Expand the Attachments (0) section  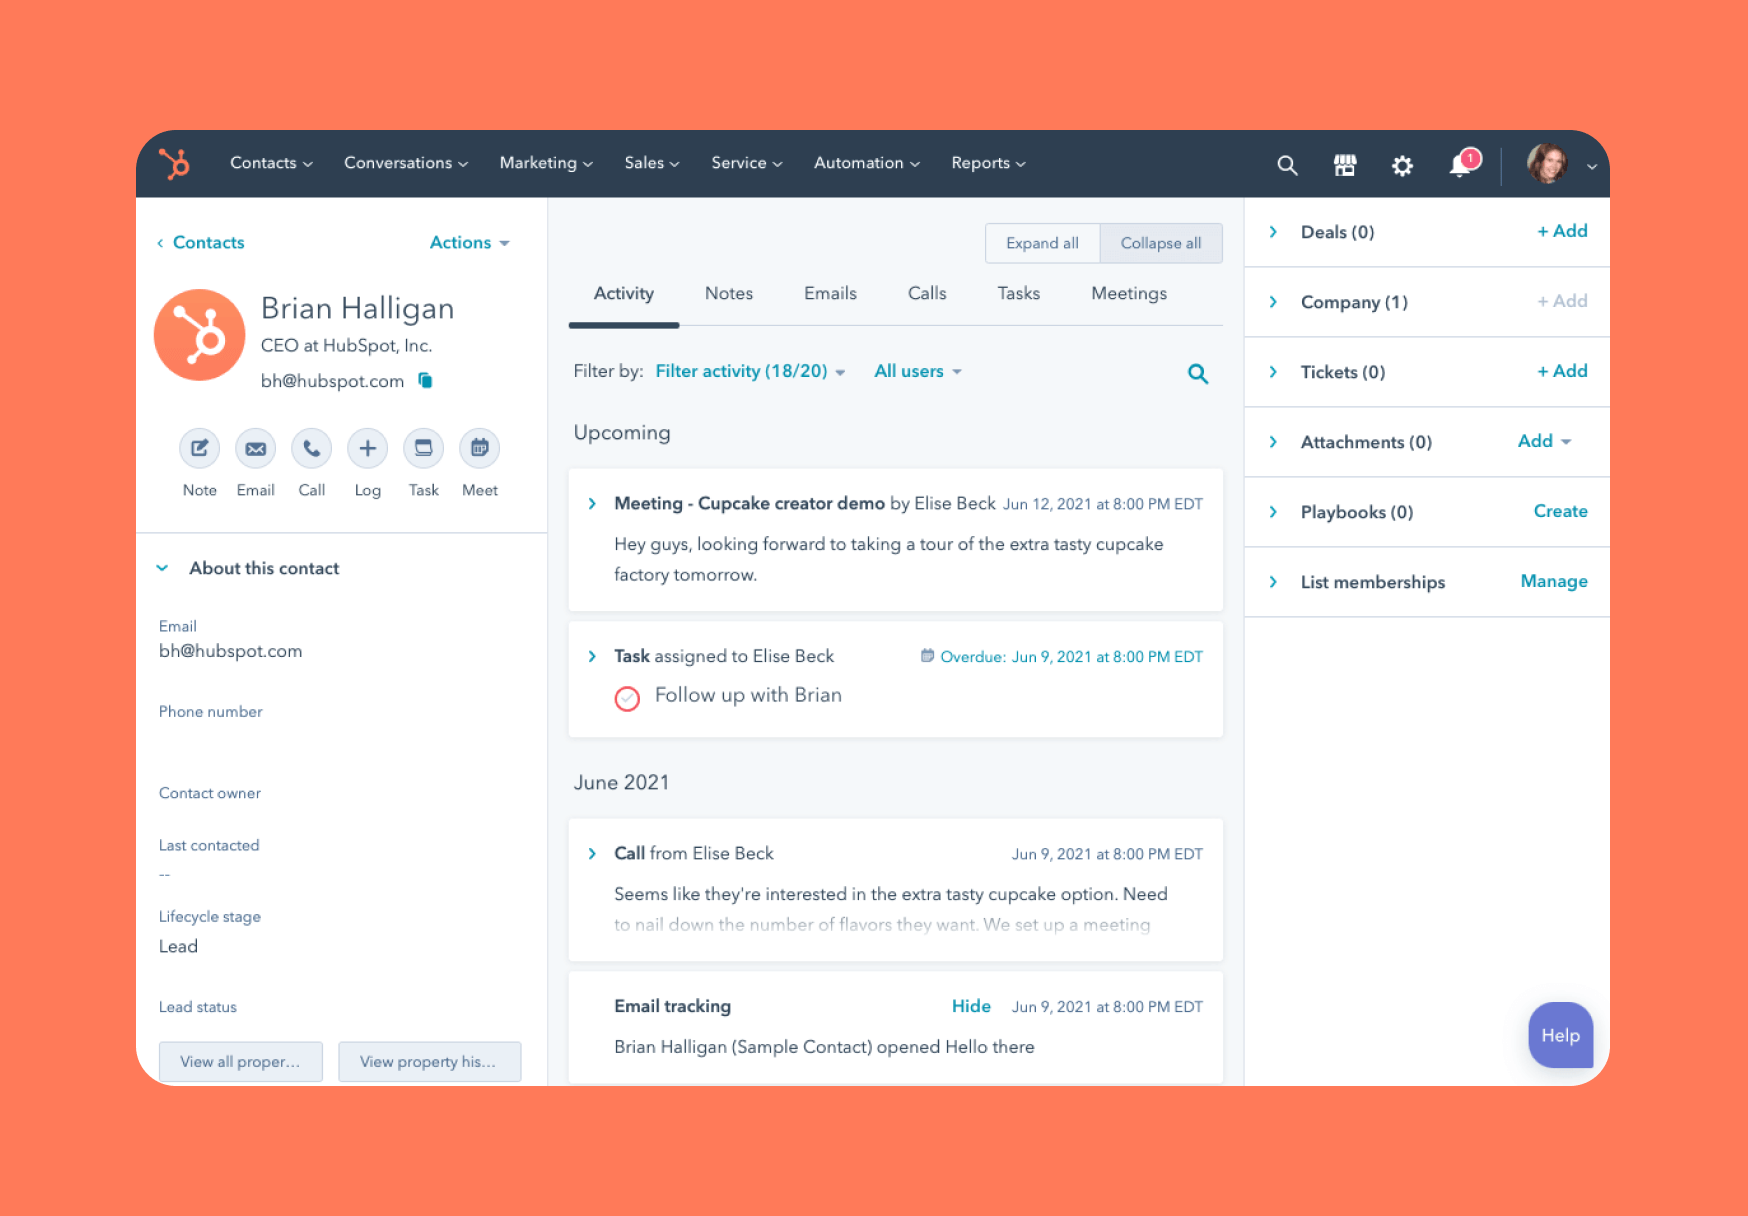(x=1273, y=442)
